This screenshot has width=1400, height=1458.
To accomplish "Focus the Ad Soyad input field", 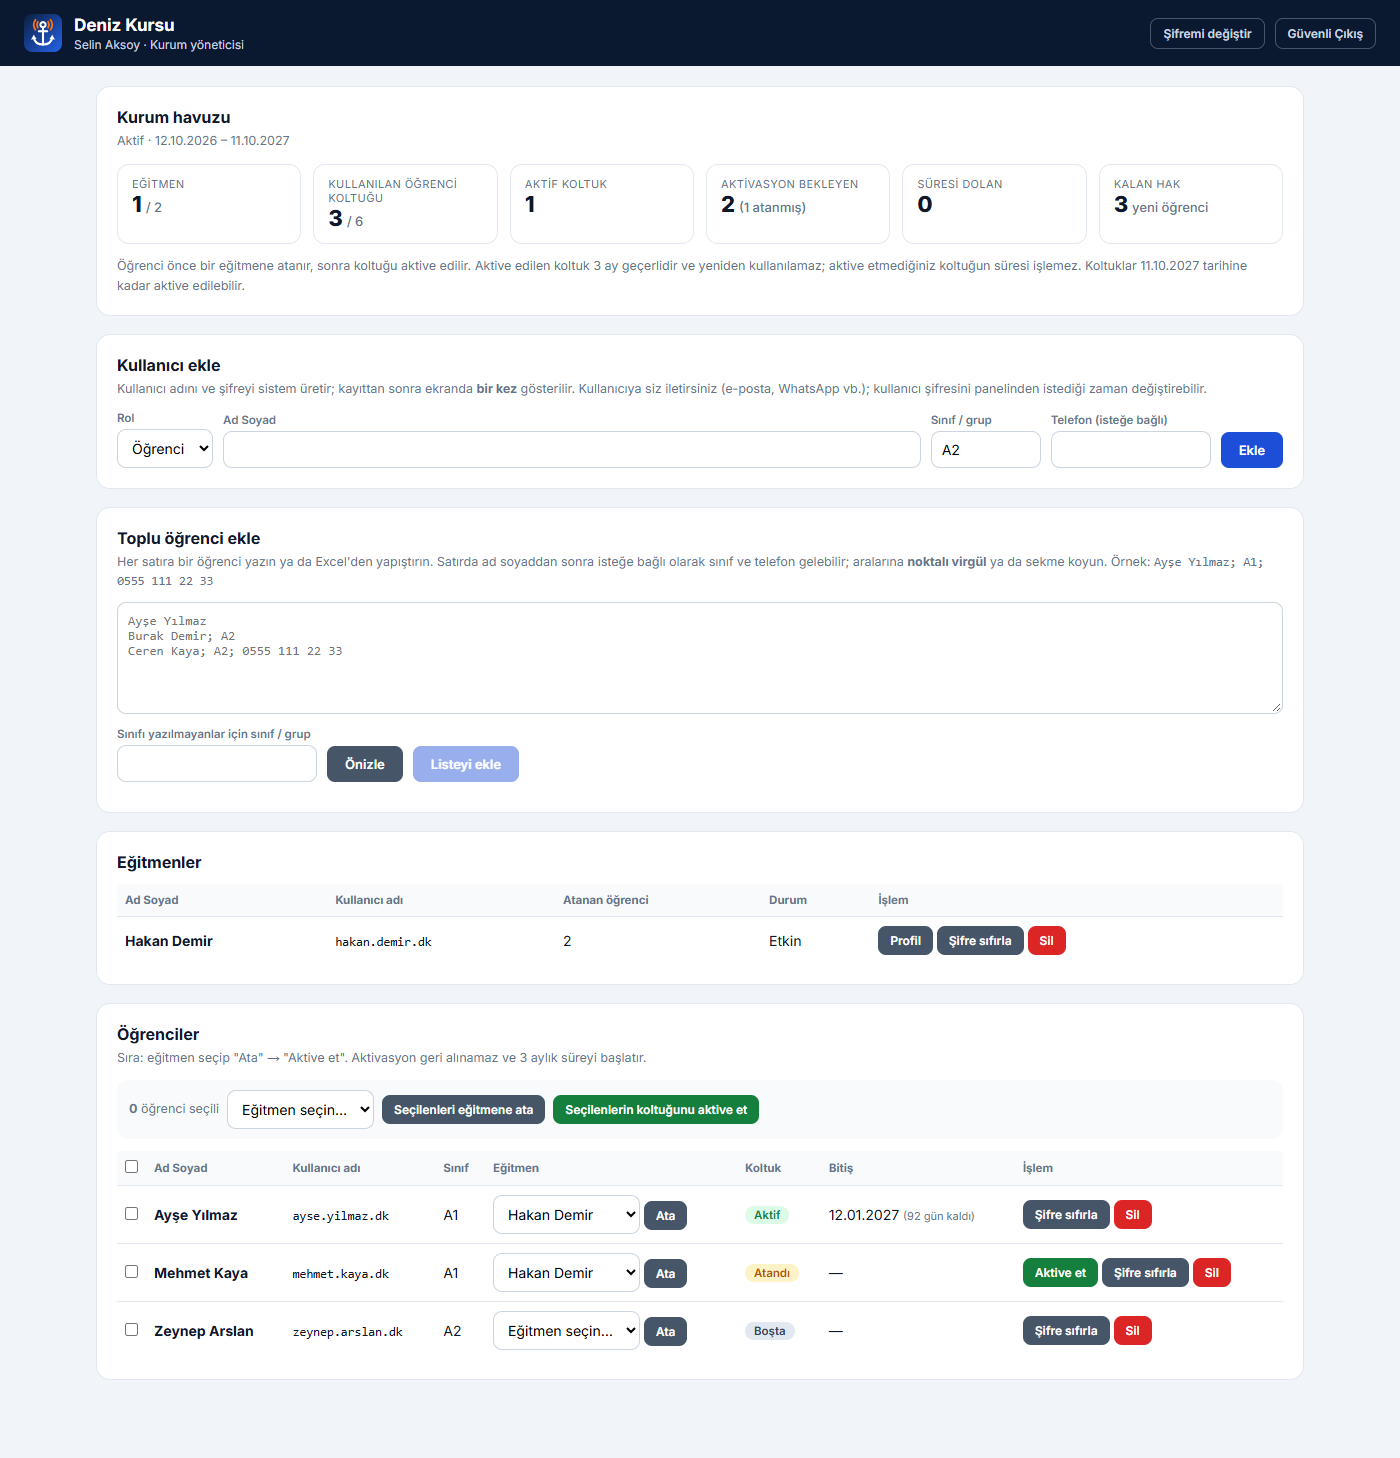I will 572,450.
